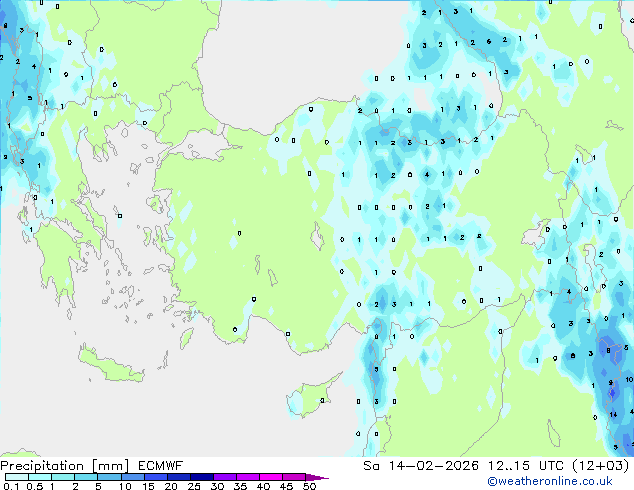Click the '14' precipitation value on the map
634x490 pixels.
click(613, 414)
